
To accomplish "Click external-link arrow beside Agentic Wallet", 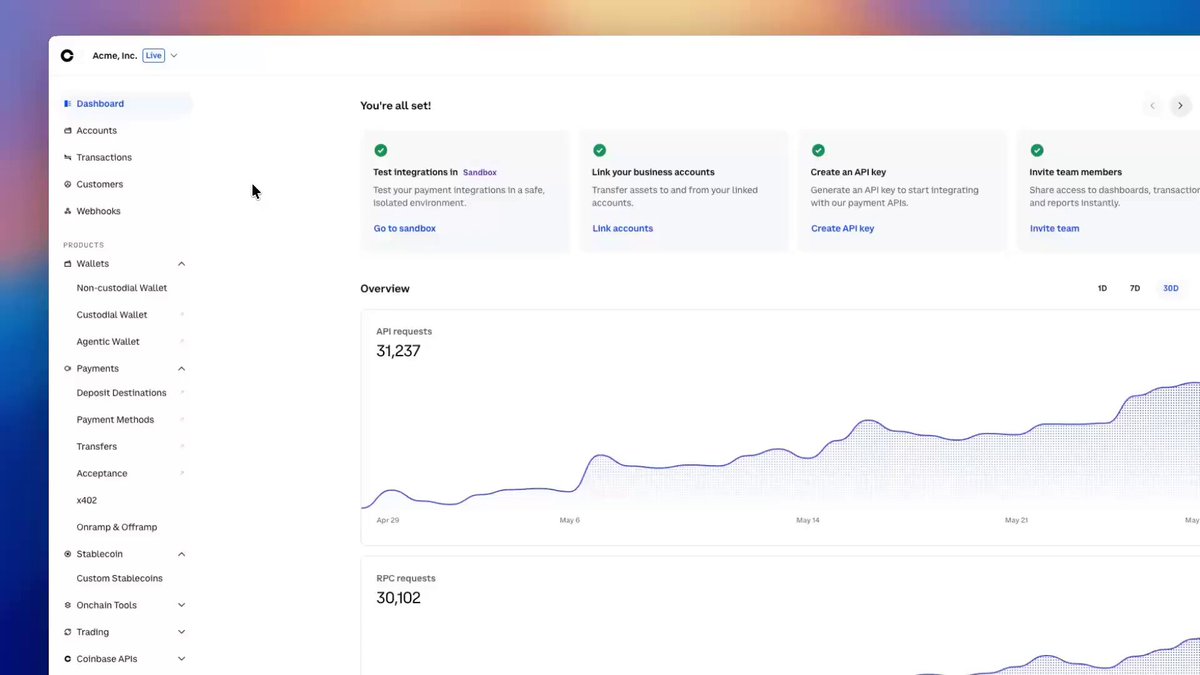I will tap(182, 342).
